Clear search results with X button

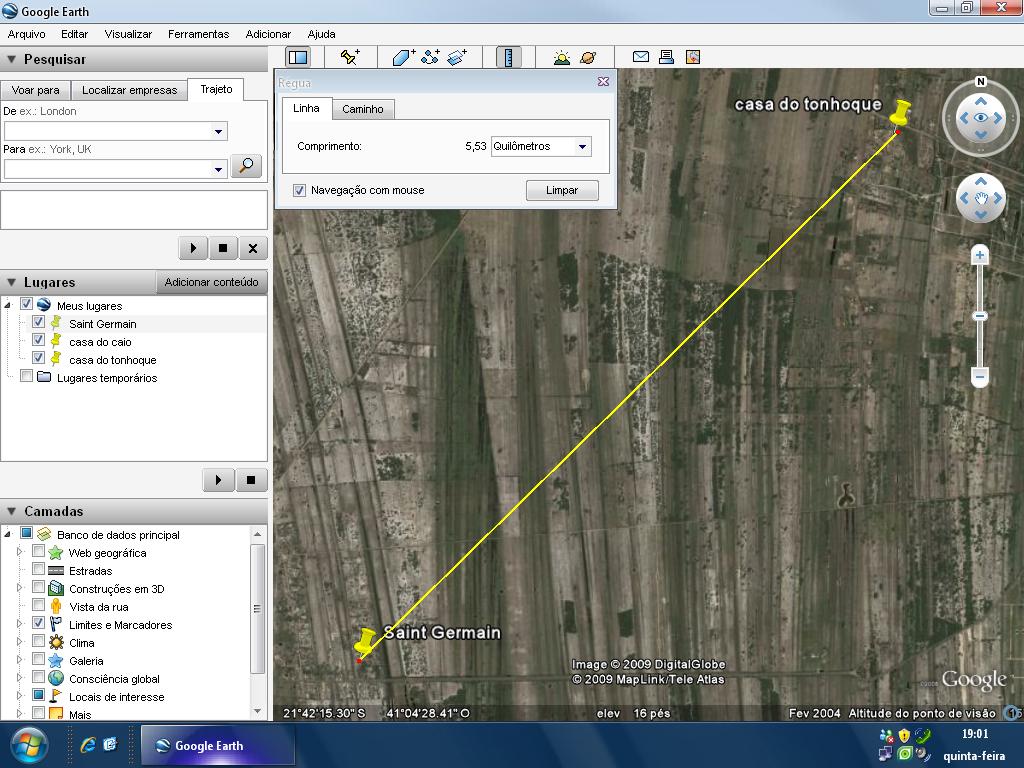(253, 248)
